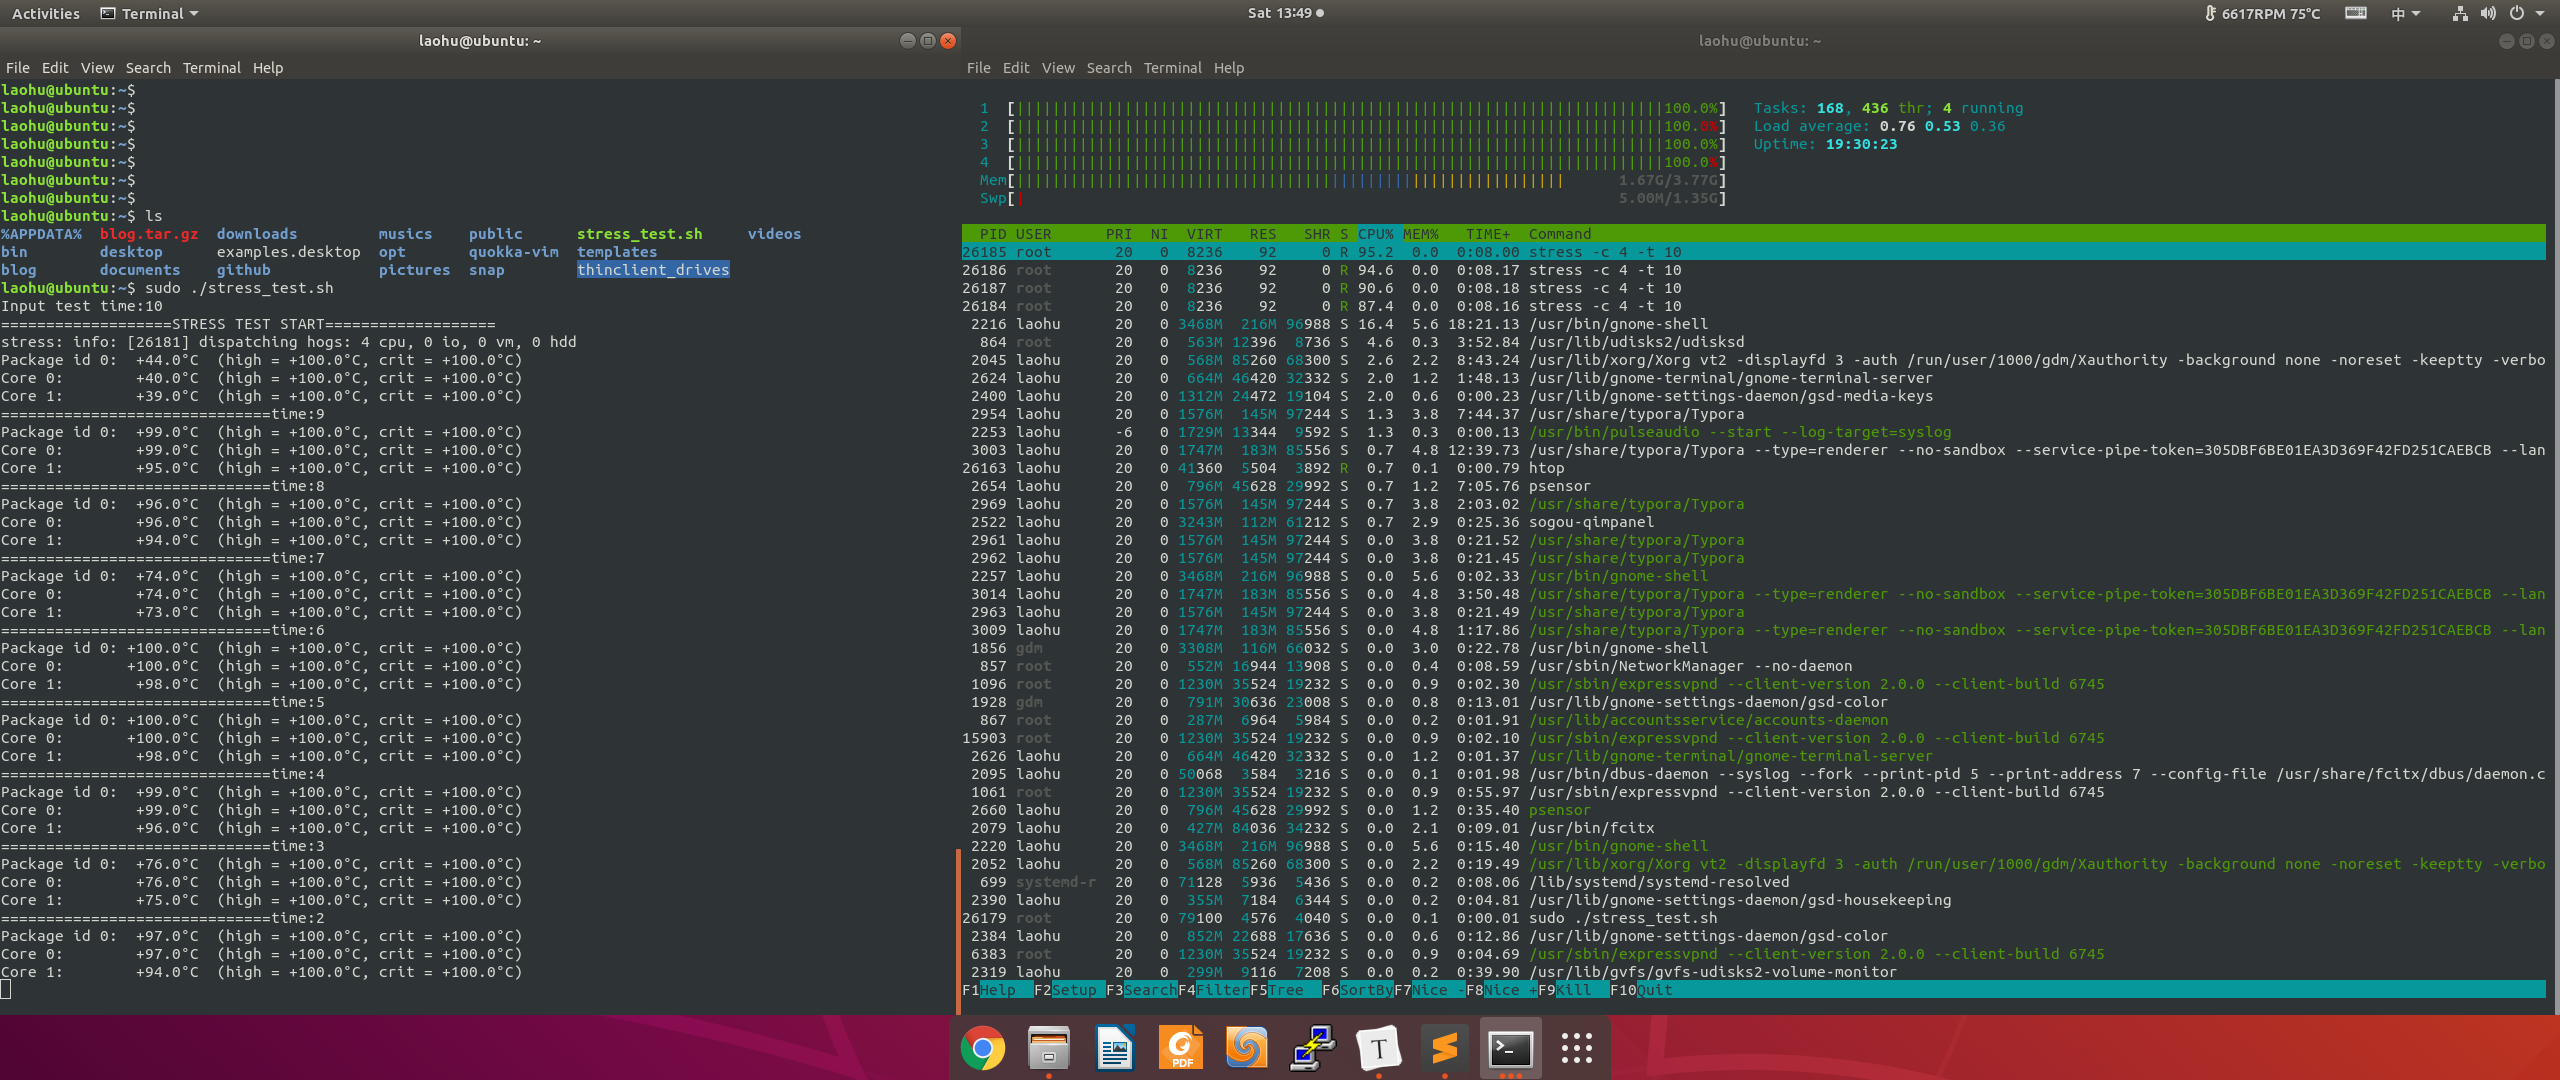Minimize the left terminal window
The image size is (2560, 1080).
pos(907,40)
